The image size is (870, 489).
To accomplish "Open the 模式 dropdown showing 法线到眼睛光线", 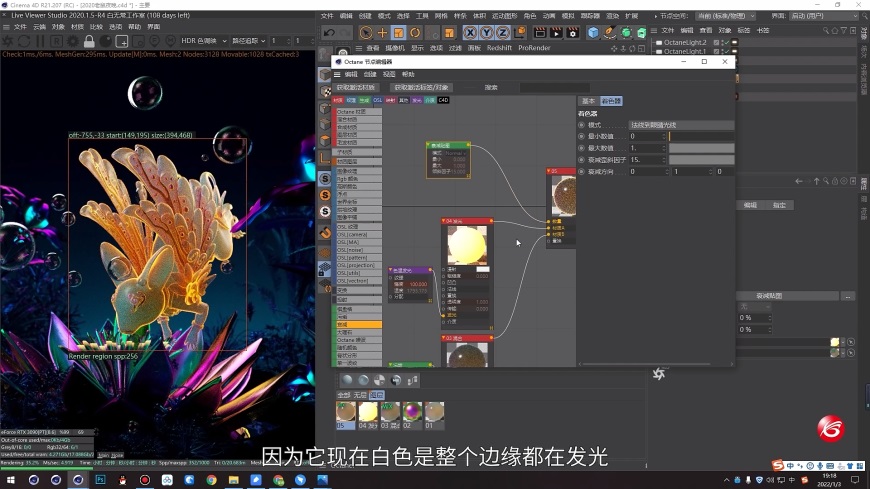I will click(680, 125).
